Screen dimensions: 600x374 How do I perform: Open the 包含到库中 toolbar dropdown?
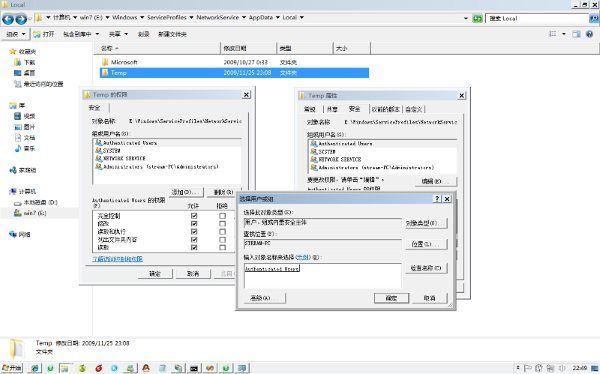(x=81, y=34)
